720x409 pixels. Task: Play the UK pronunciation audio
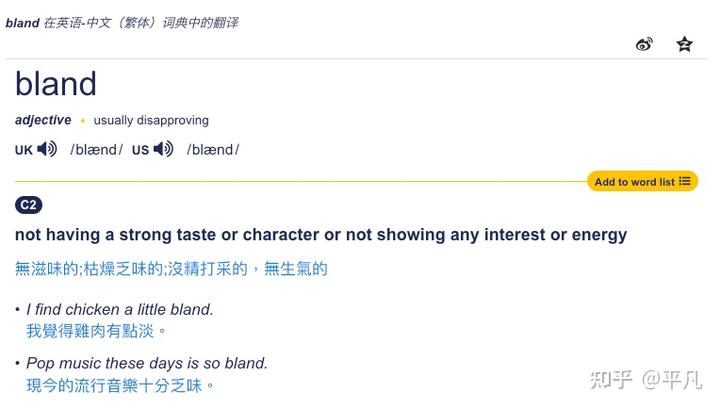point(47,149)
